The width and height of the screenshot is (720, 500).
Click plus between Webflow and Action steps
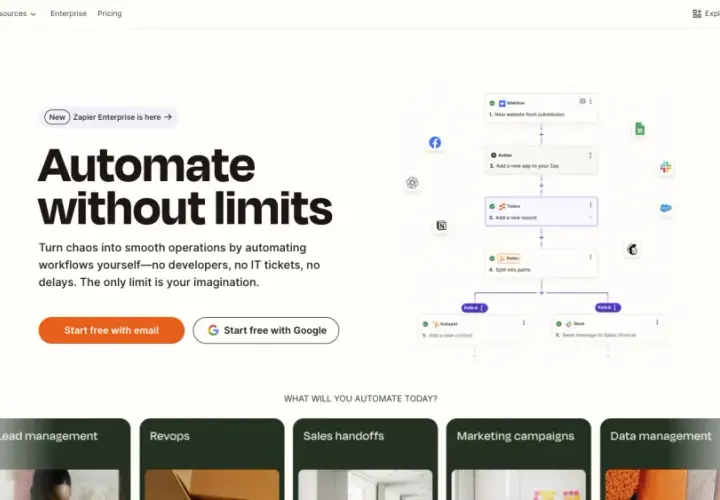click(541, 135)
